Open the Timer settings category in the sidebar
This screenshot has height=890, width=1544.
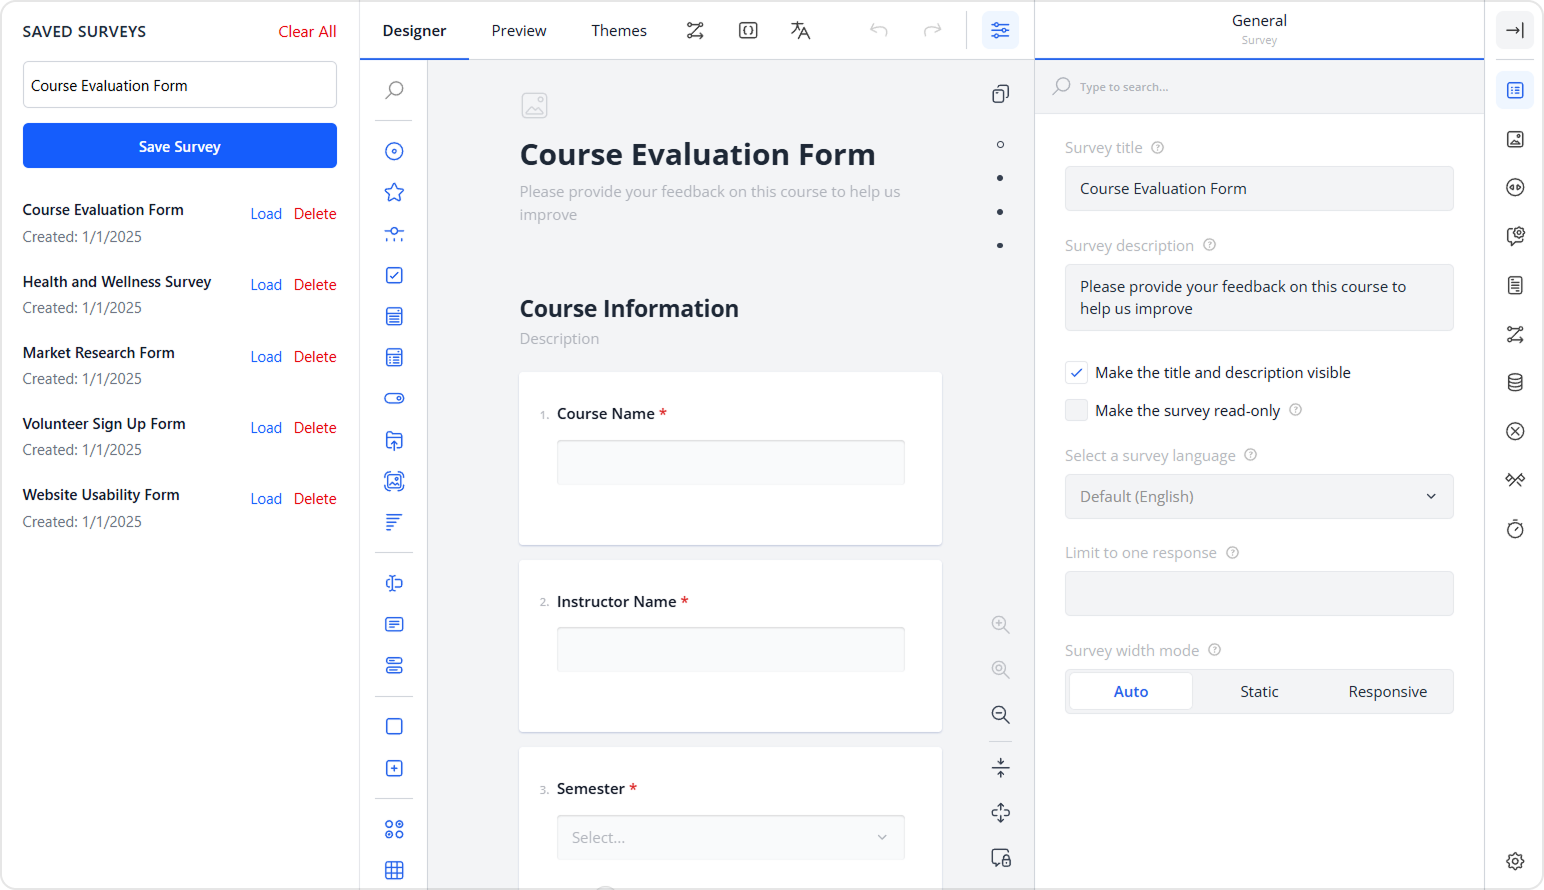1515,529
